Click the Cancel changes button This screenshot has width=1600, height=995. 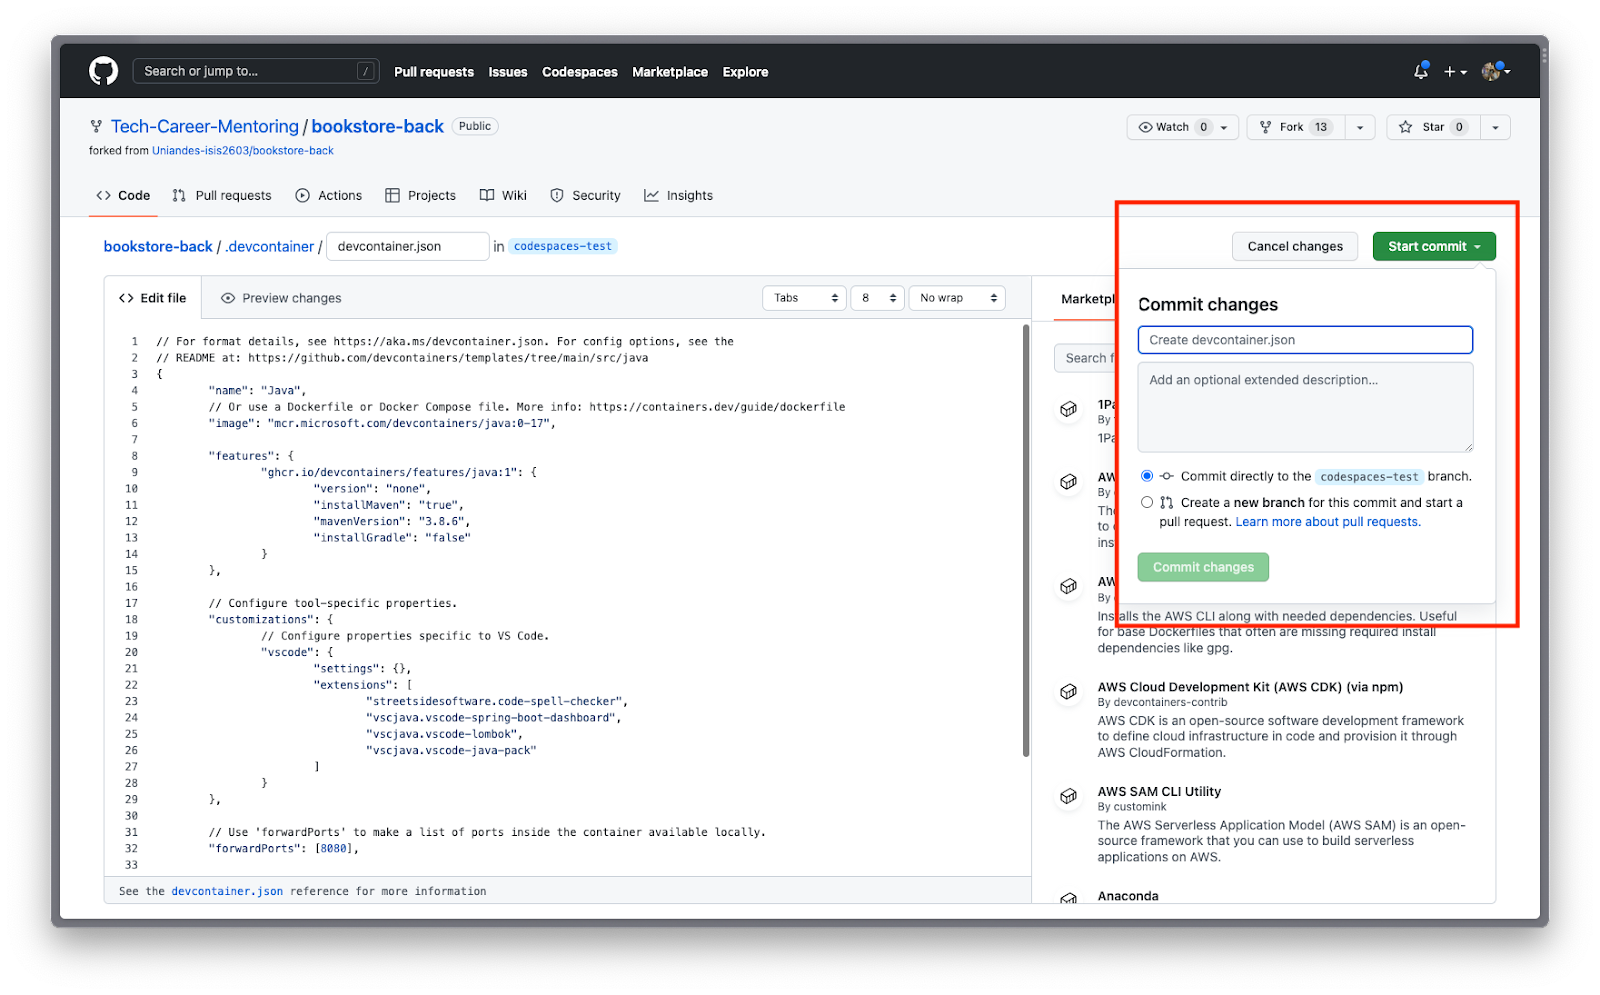1295,246
